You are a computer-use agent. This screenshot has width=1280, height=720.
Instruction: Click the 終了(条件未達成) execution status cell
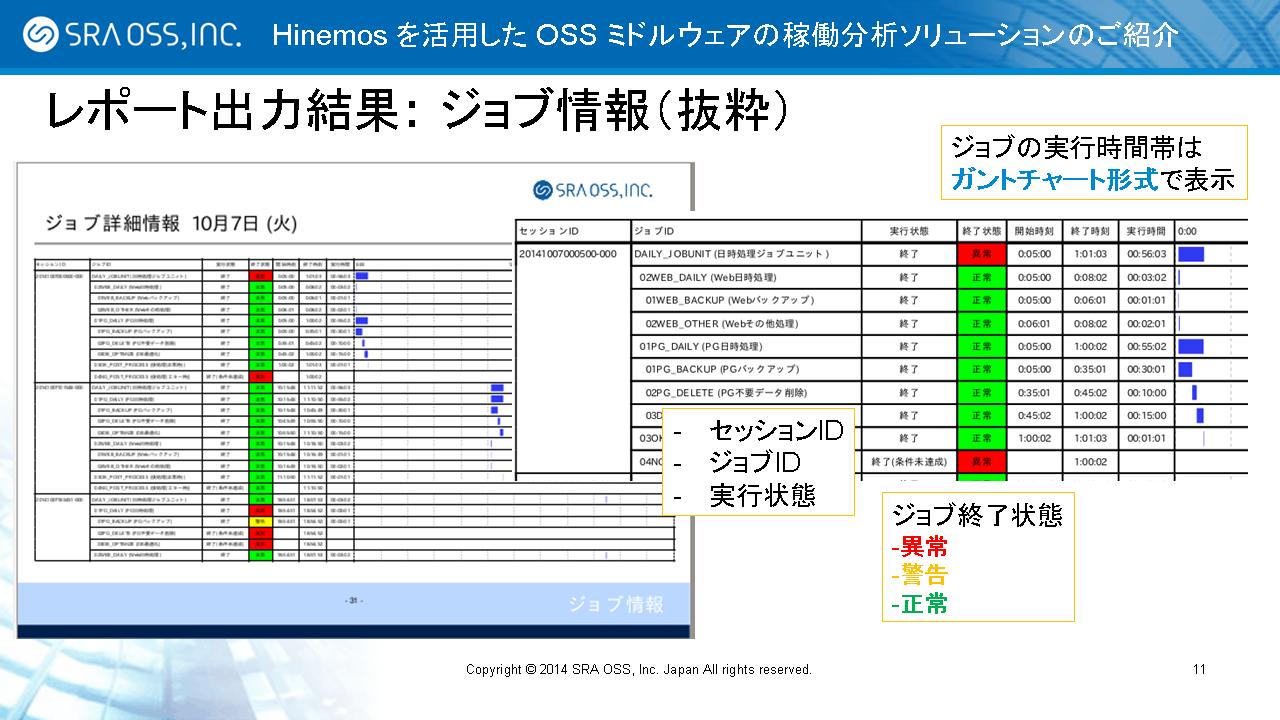908,462
